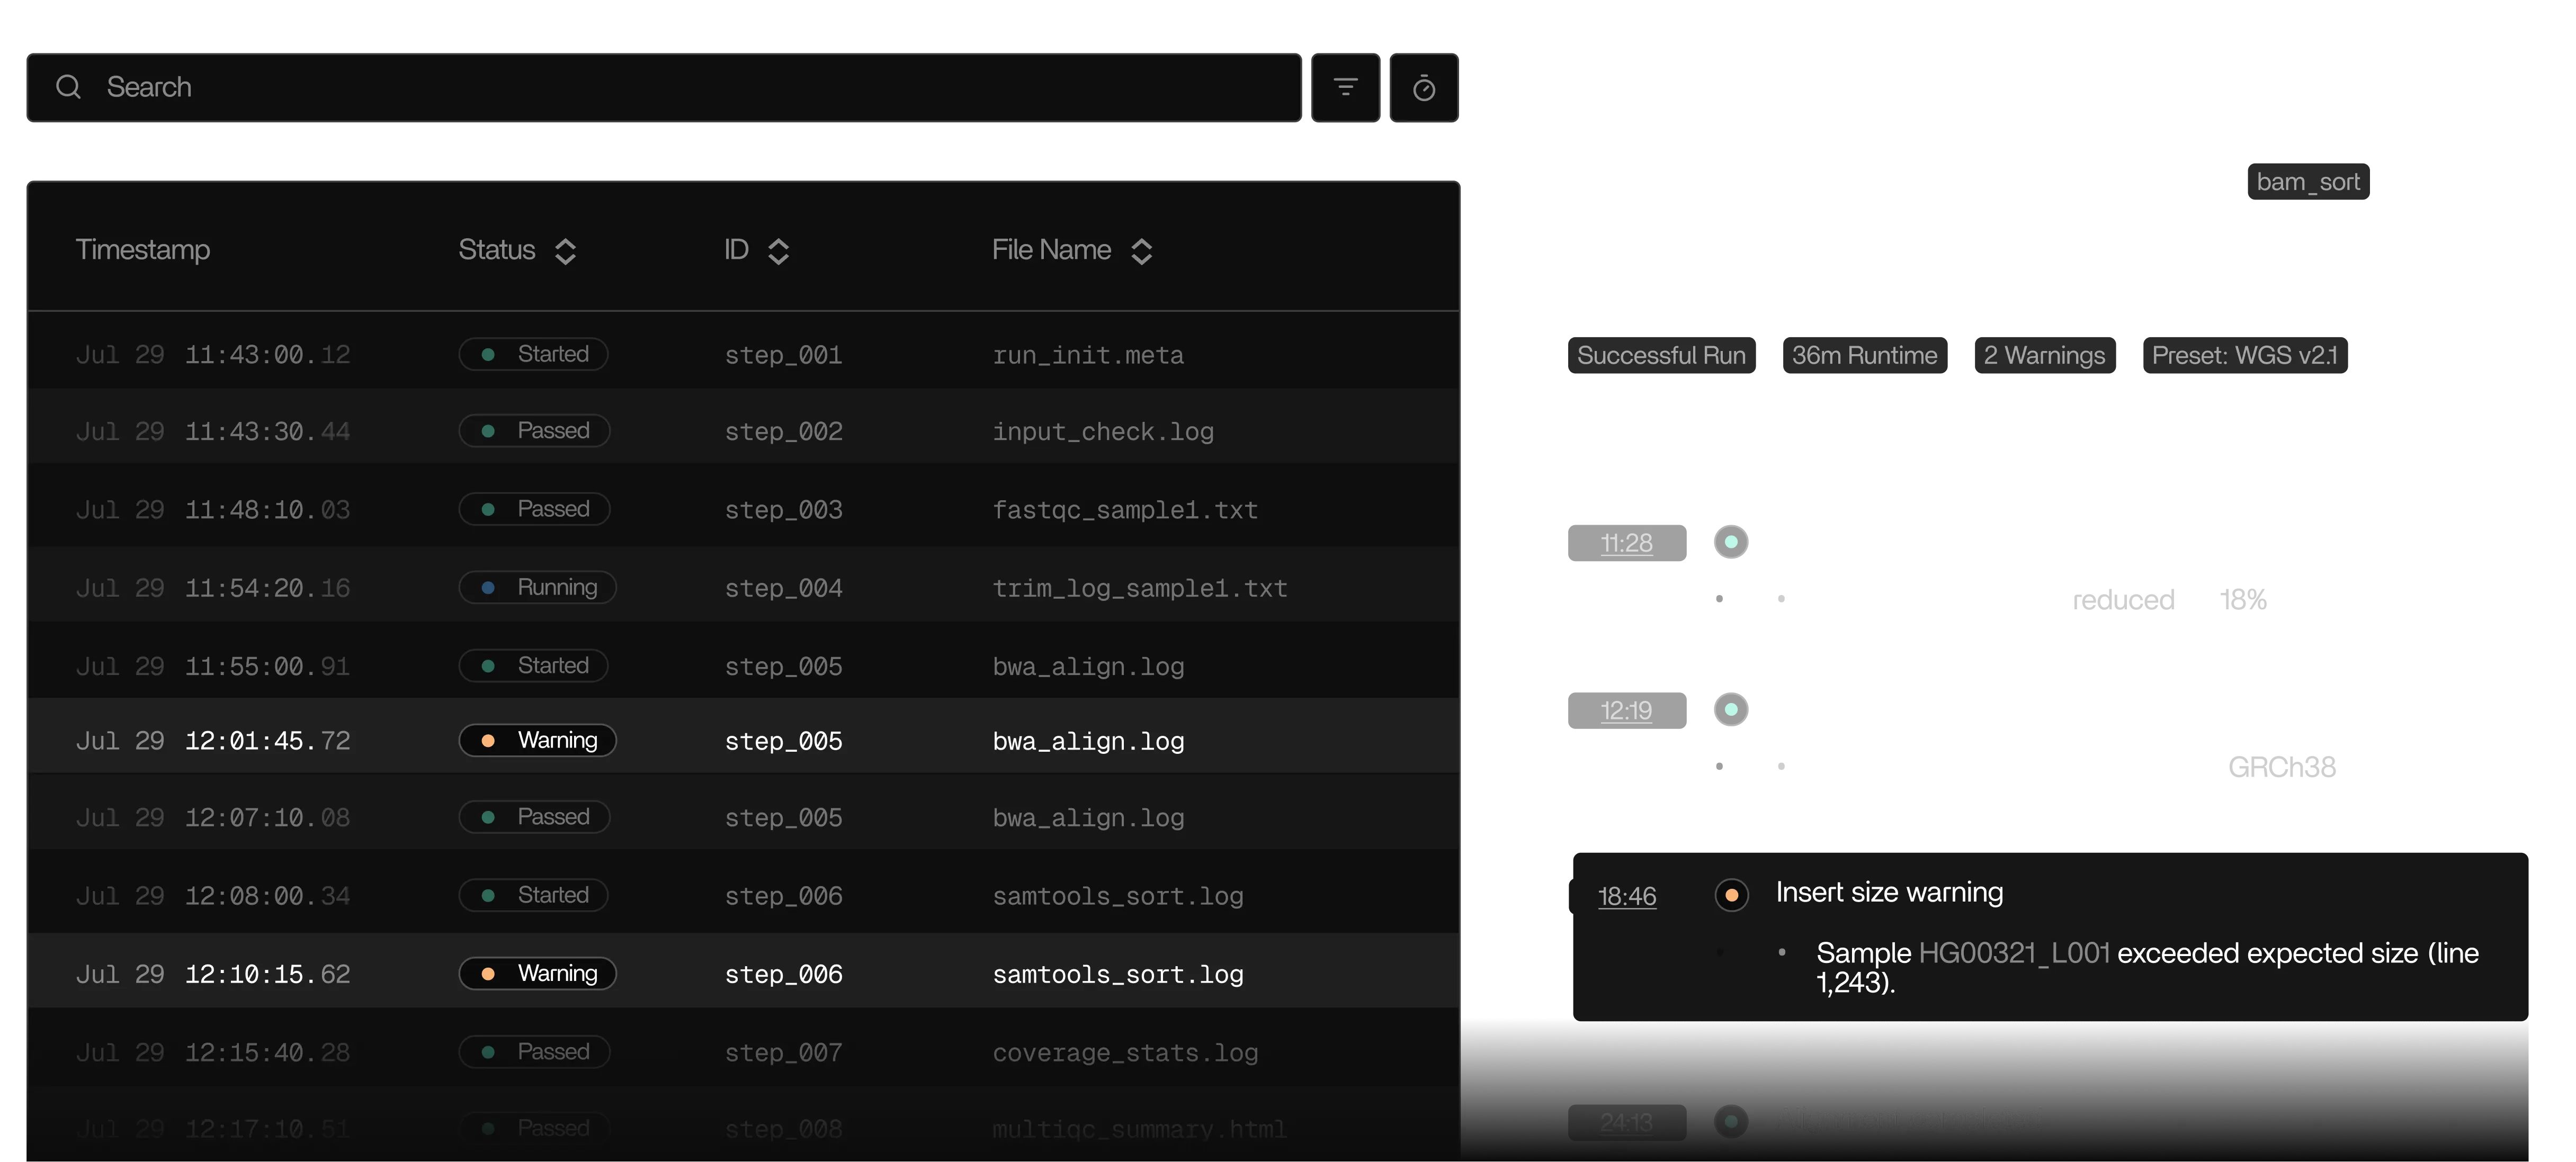This screenshot has width=2576, height=1162.
Task: Sort table by ID column arrows
Action: tap(778, 251)
